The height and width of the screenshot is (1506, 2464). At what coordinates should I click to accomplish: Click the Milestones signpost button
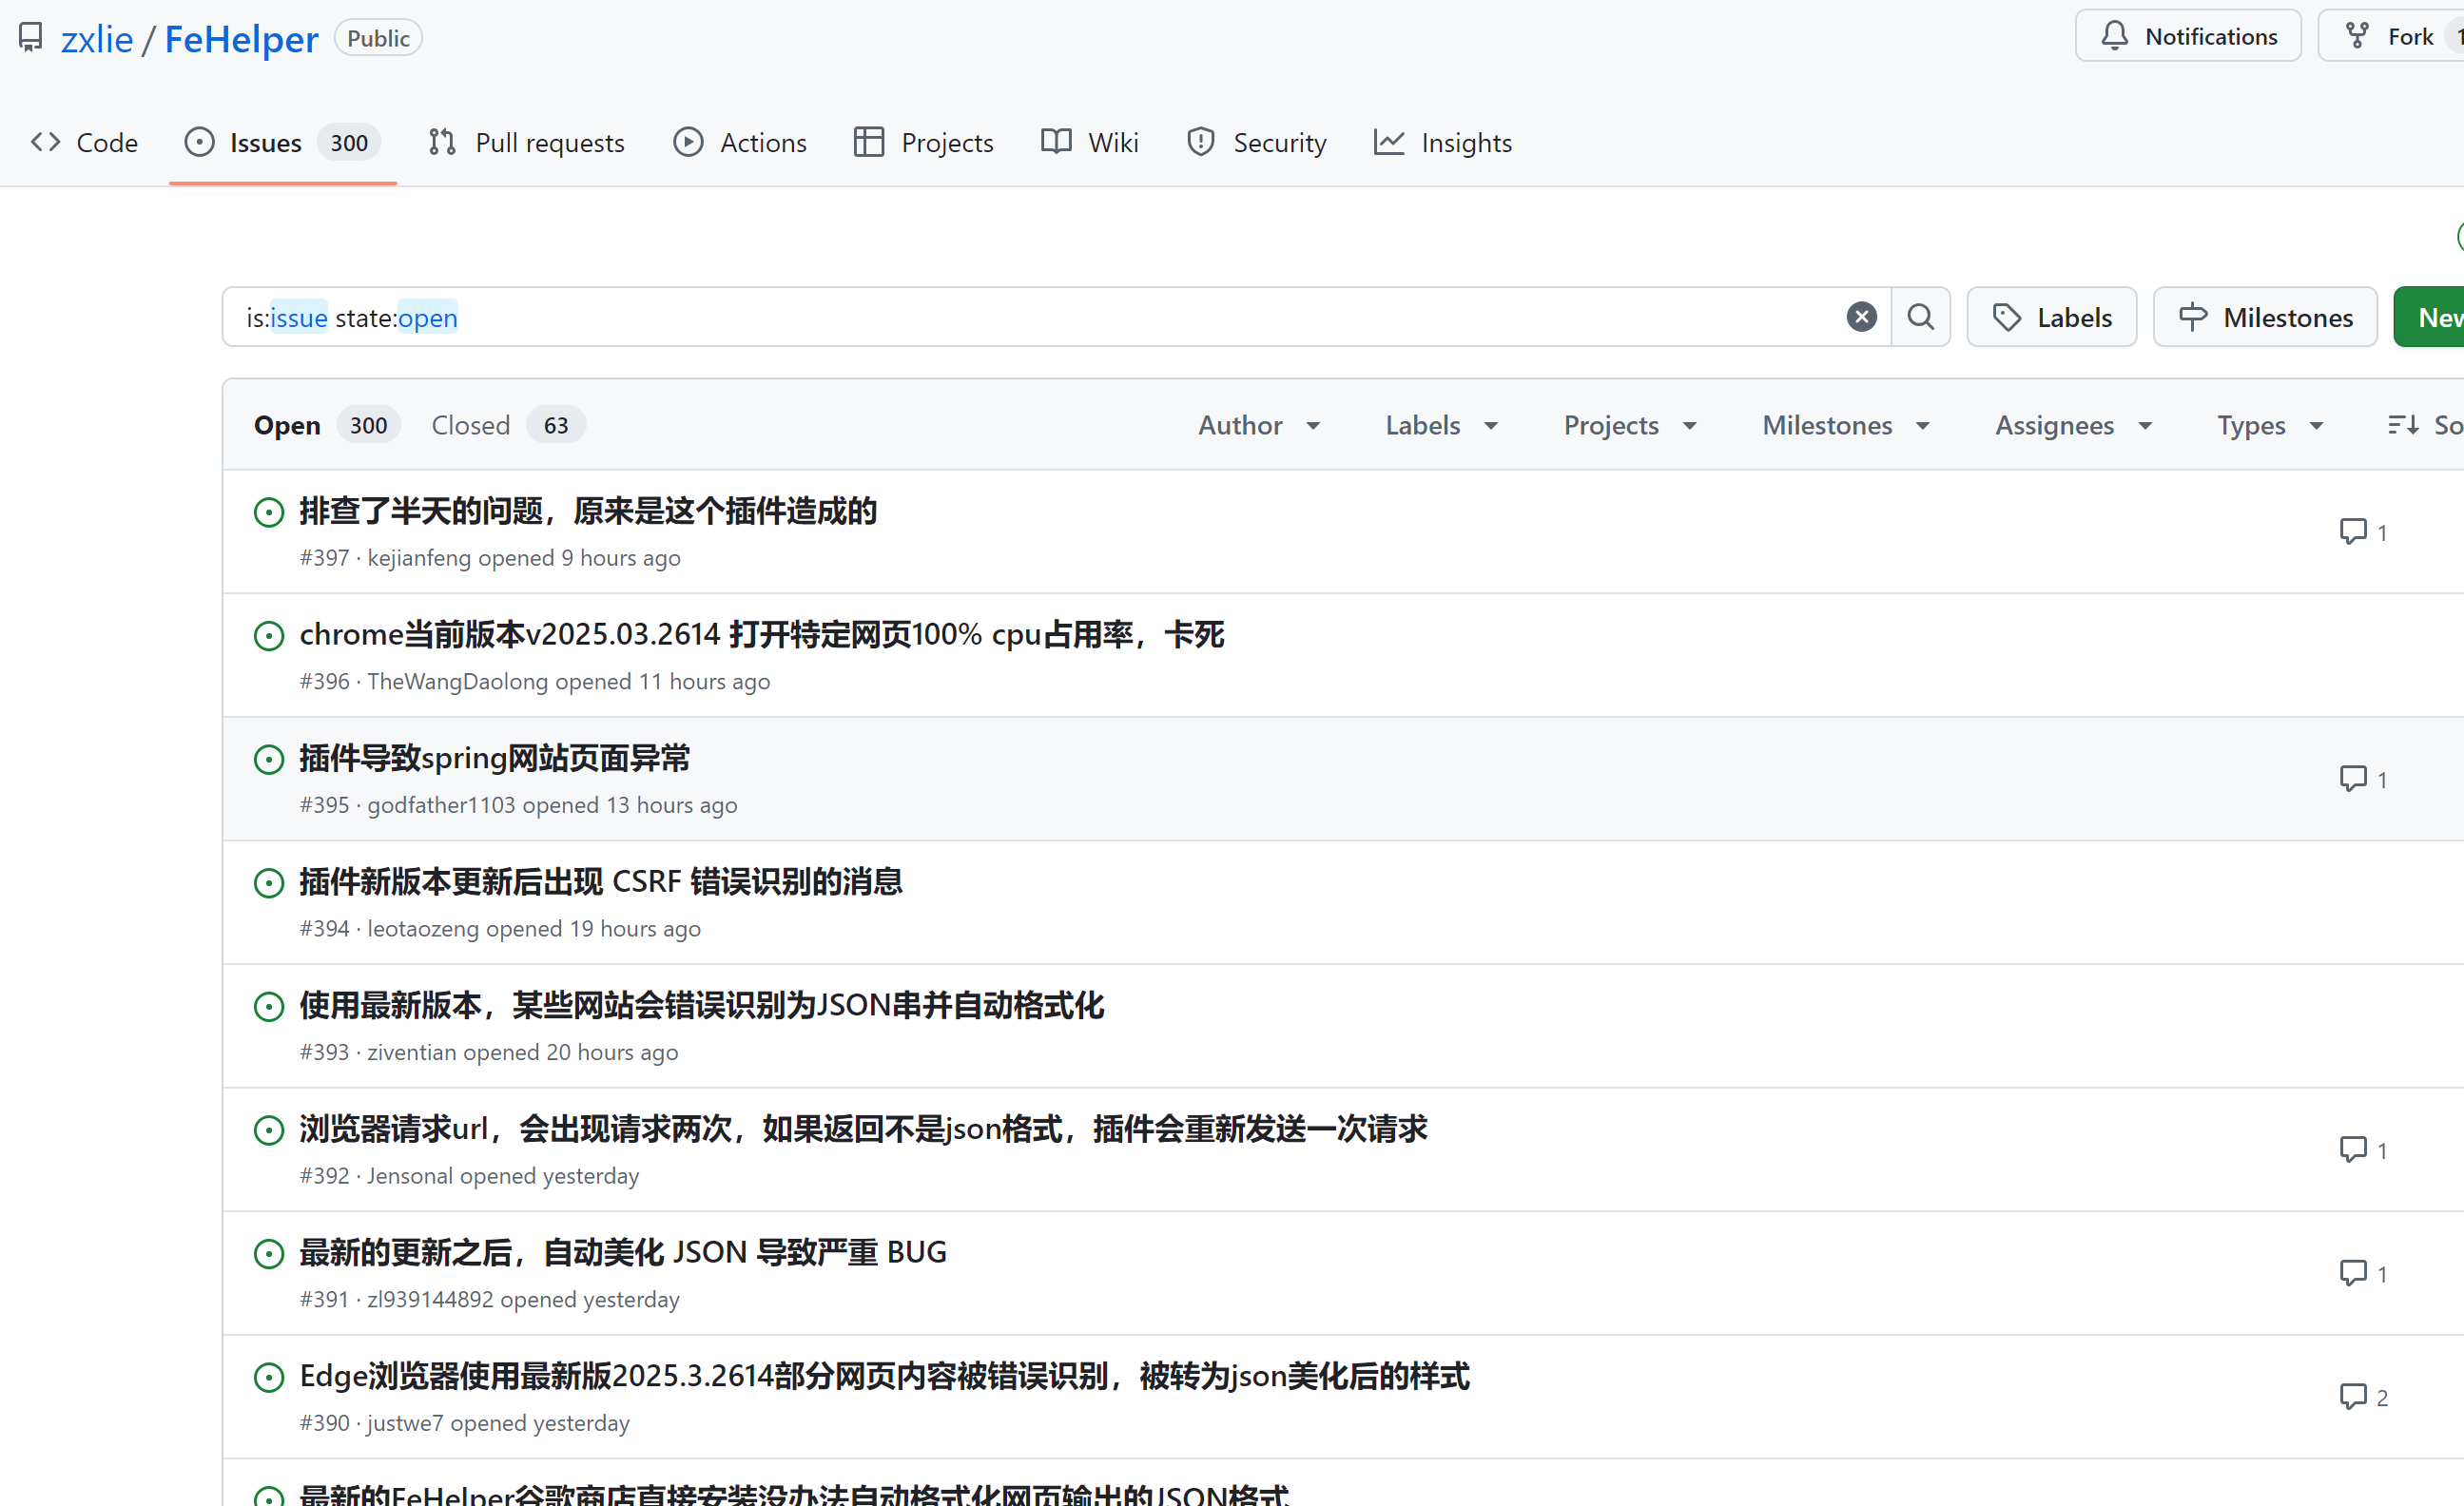click(x=2265, y=317)
